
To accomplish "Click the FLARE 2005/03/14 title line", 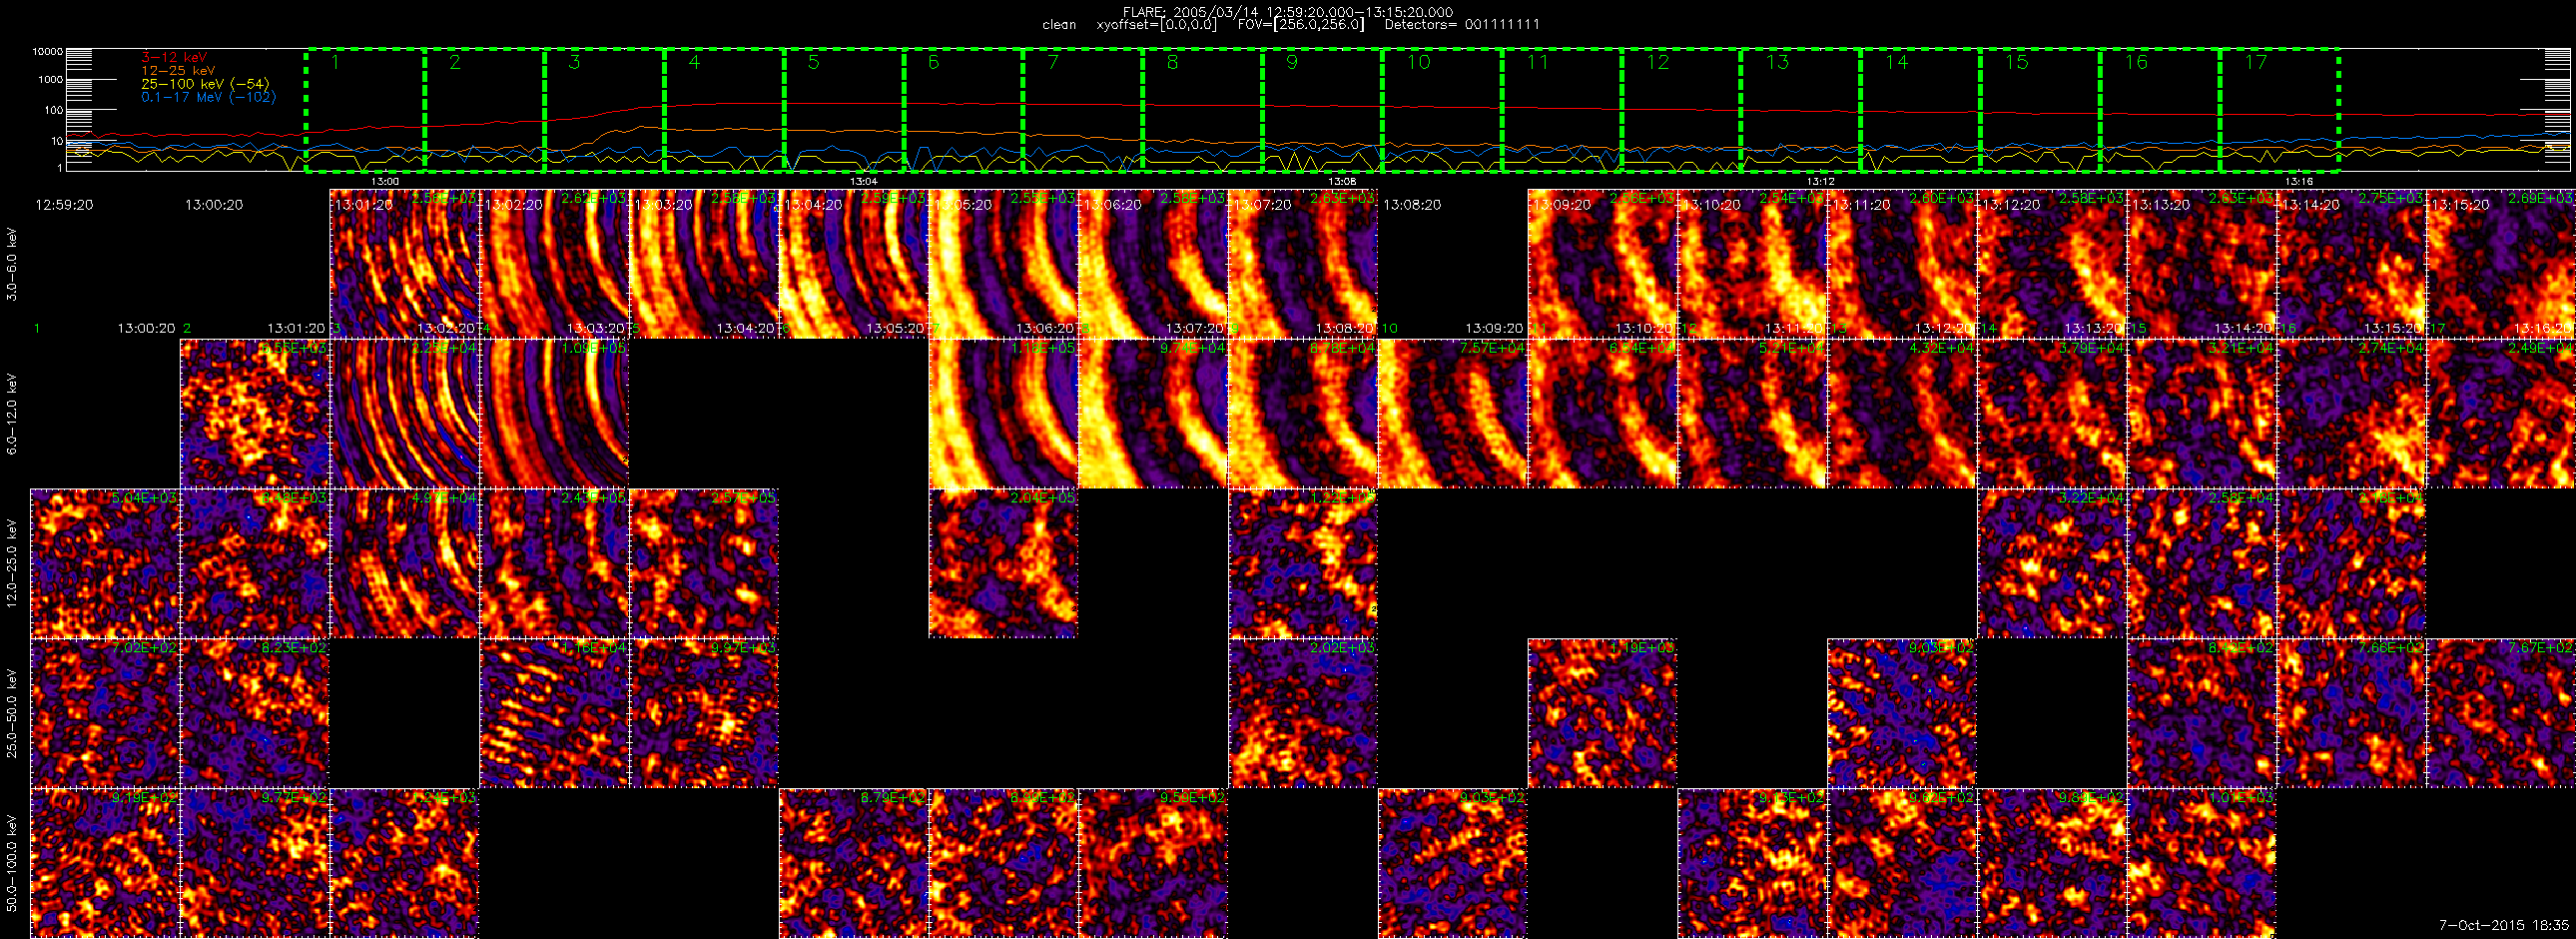I will 1288,11.
